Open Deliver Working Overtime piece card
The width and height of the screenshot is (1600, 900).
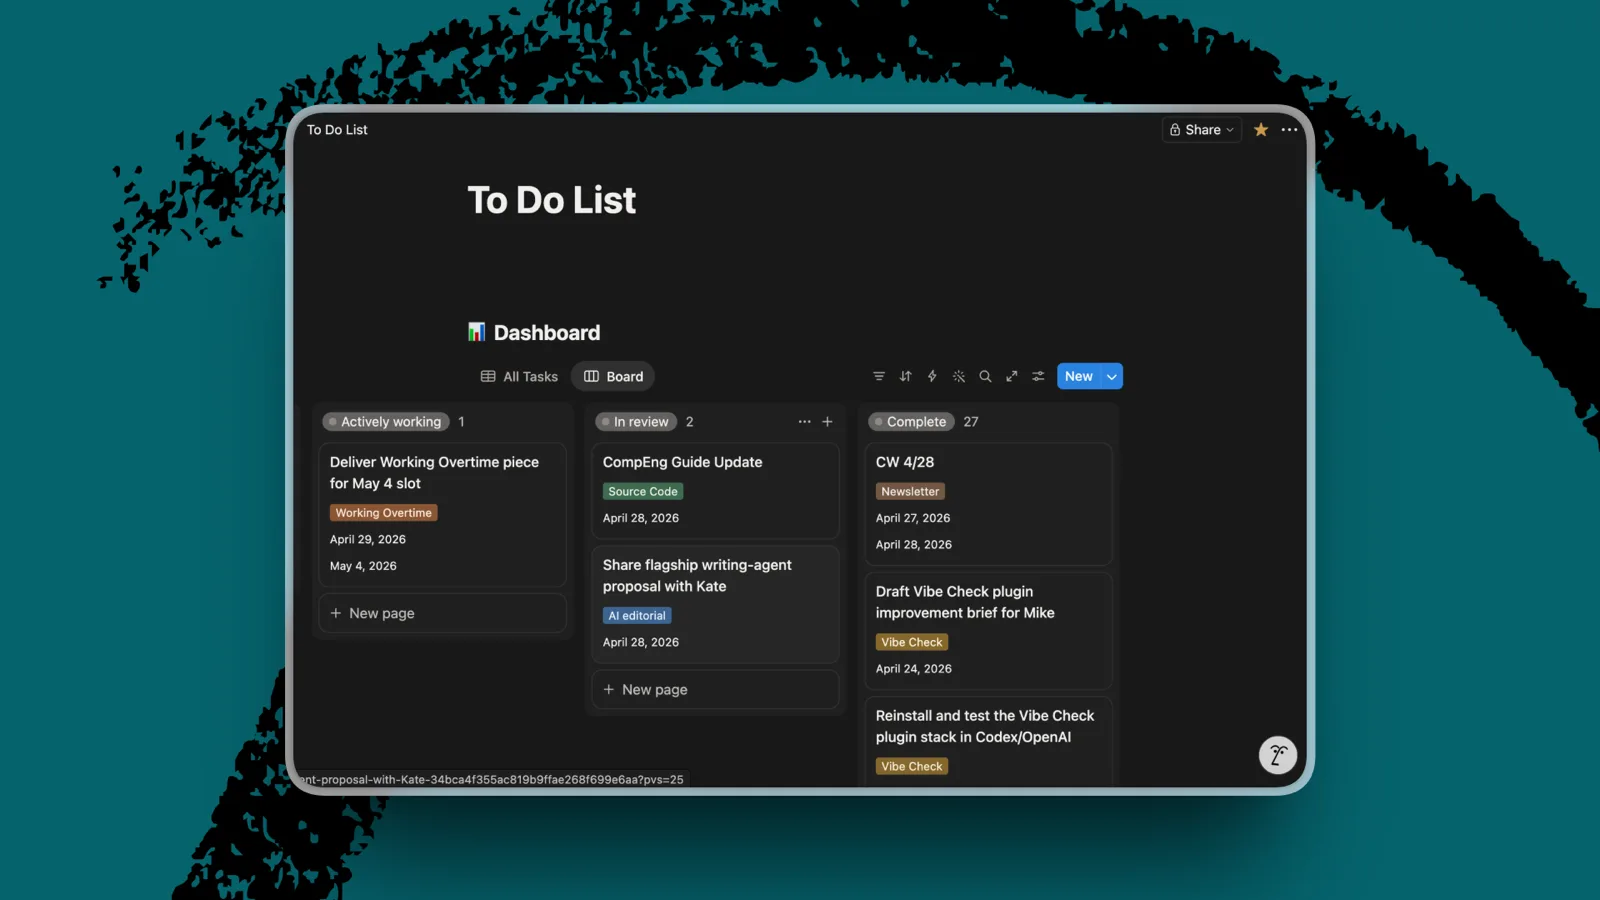tap(442, 514)
